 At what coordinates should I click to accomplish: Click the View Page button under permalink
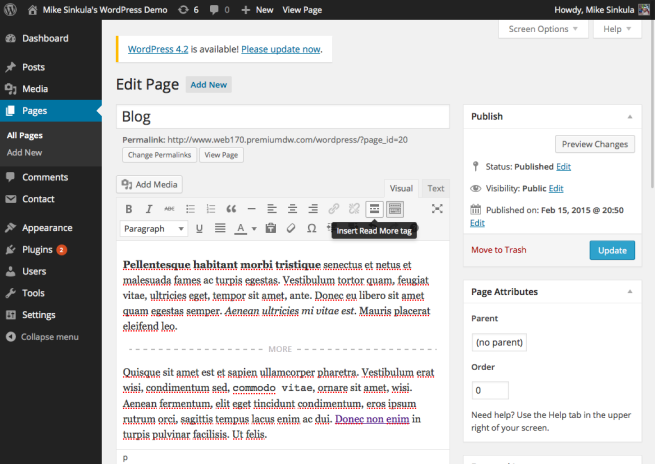[221, 155]
